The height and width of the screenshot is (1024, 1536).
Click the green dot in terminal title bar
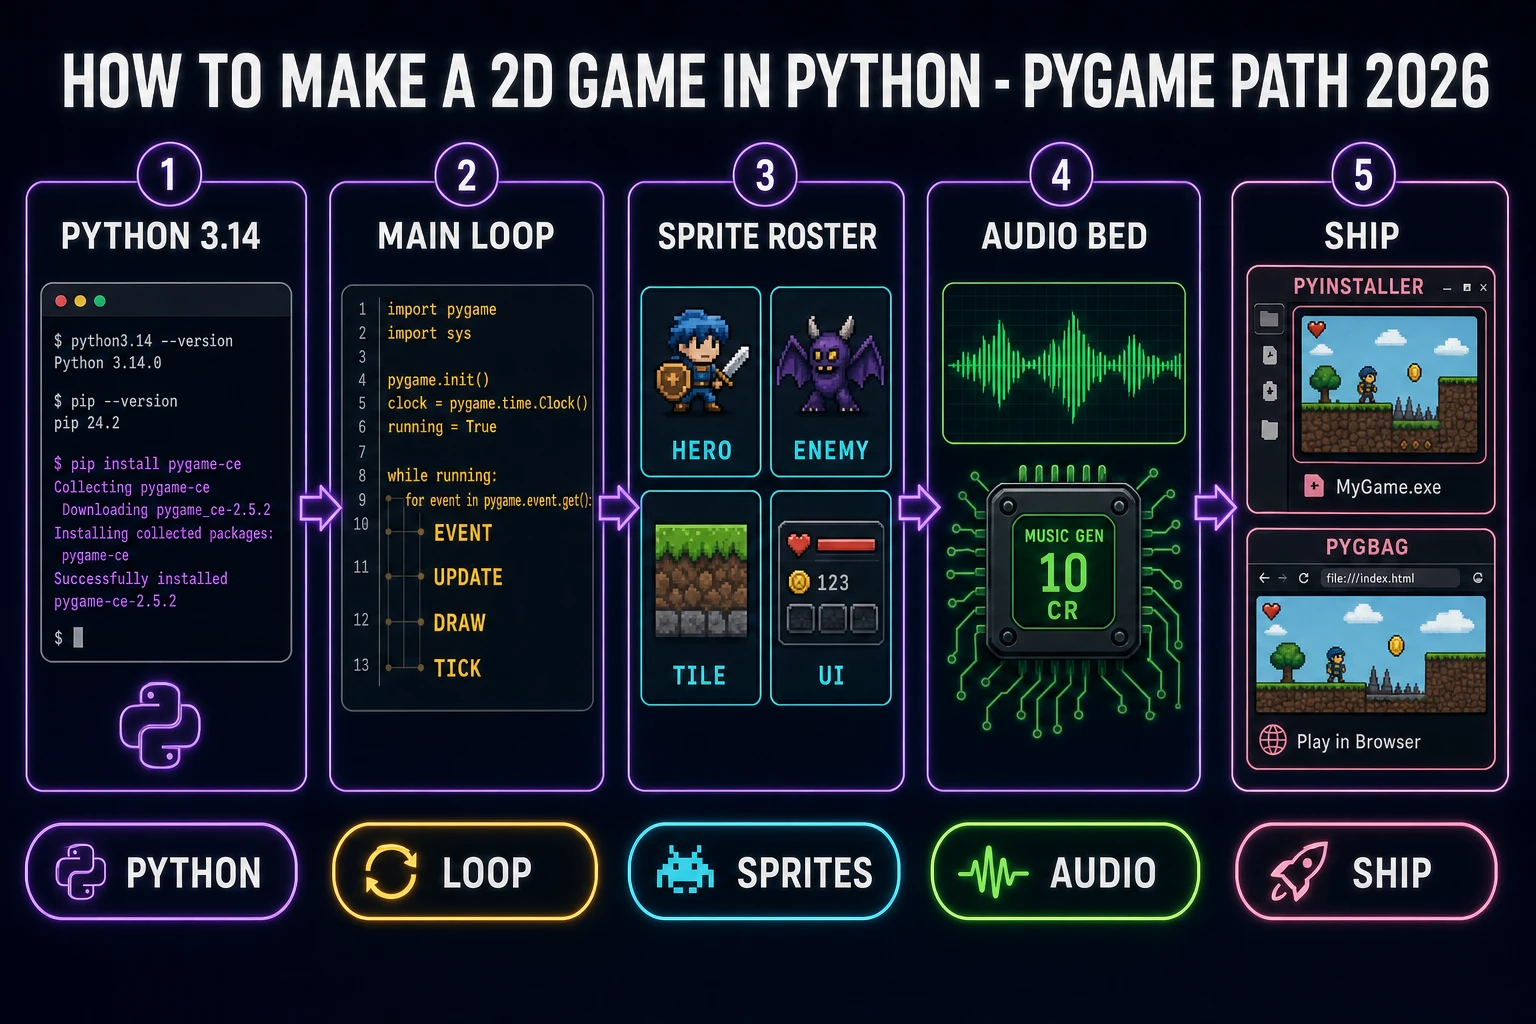point(99,301)
